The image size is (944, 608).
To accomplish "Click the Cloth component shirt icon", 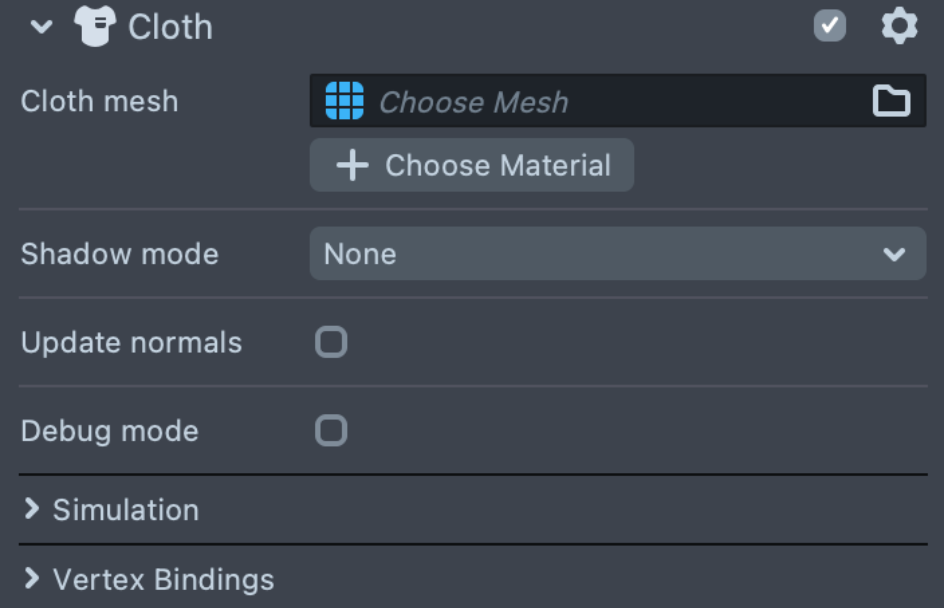I will pyautogui.click(x=95, y=27).
